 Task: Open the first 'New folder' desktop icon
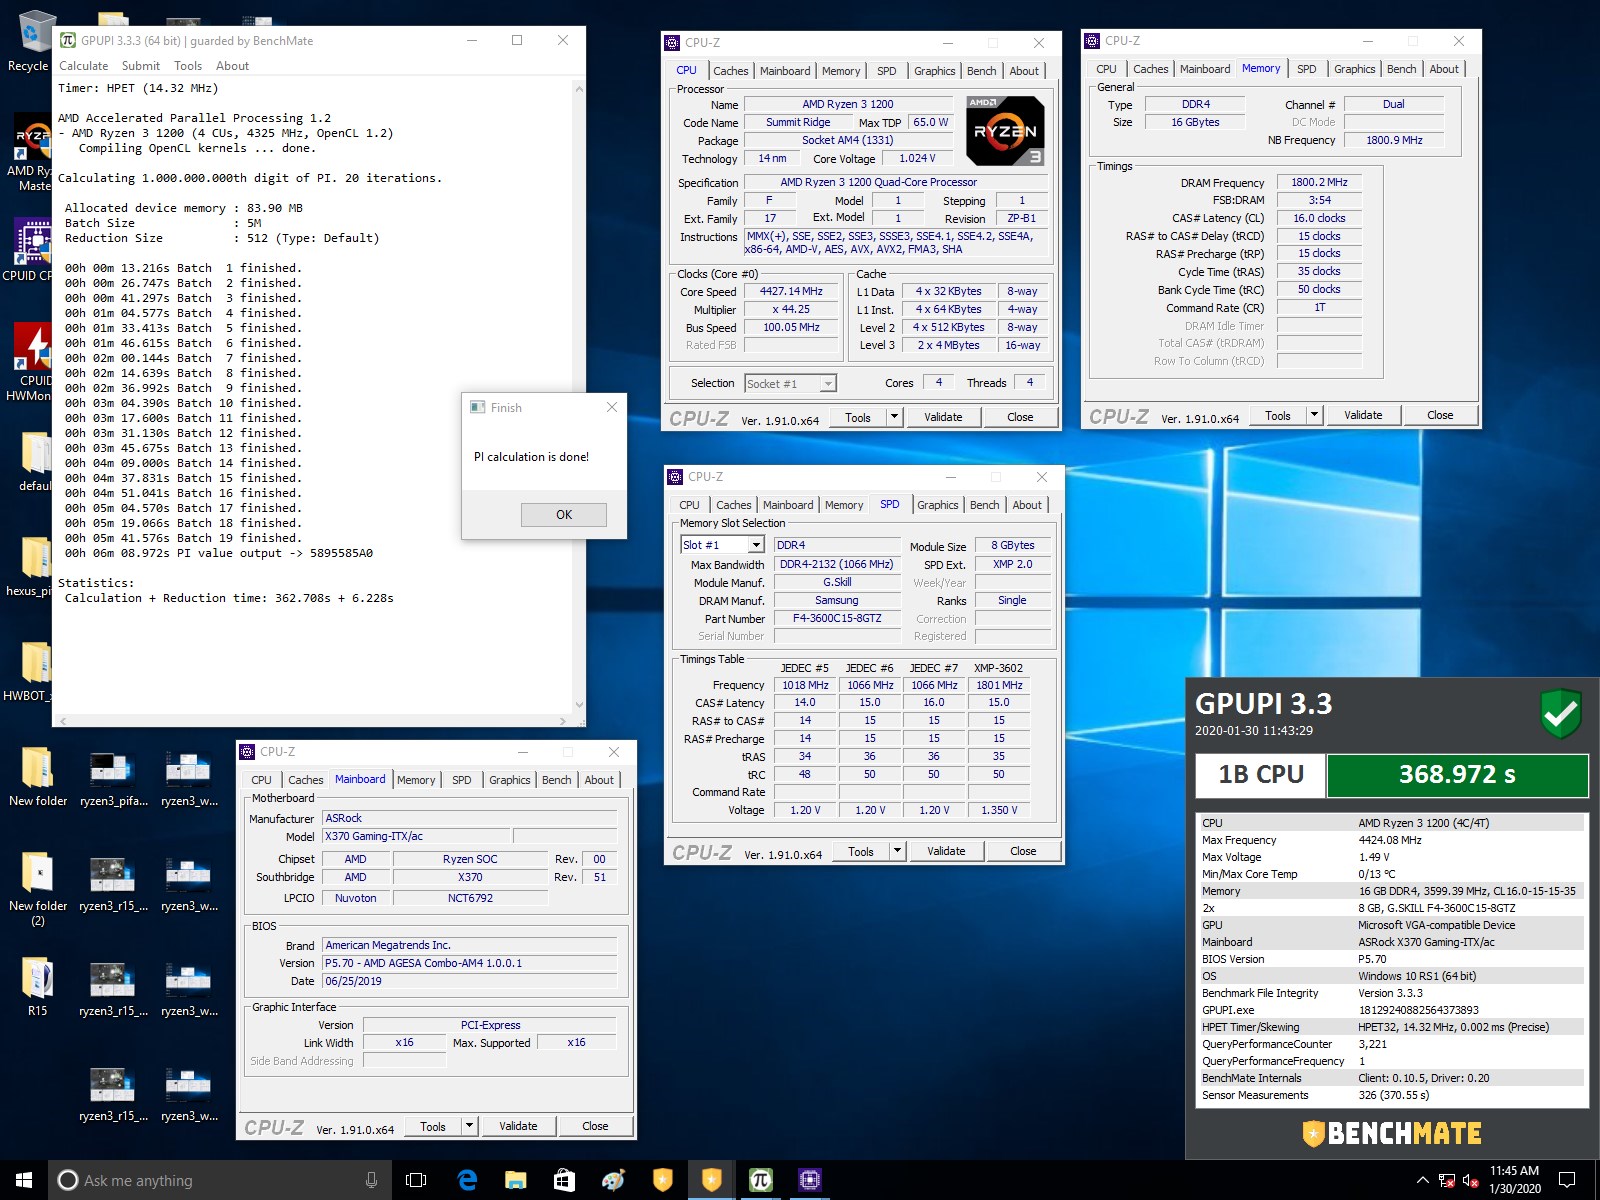(37, 776)
